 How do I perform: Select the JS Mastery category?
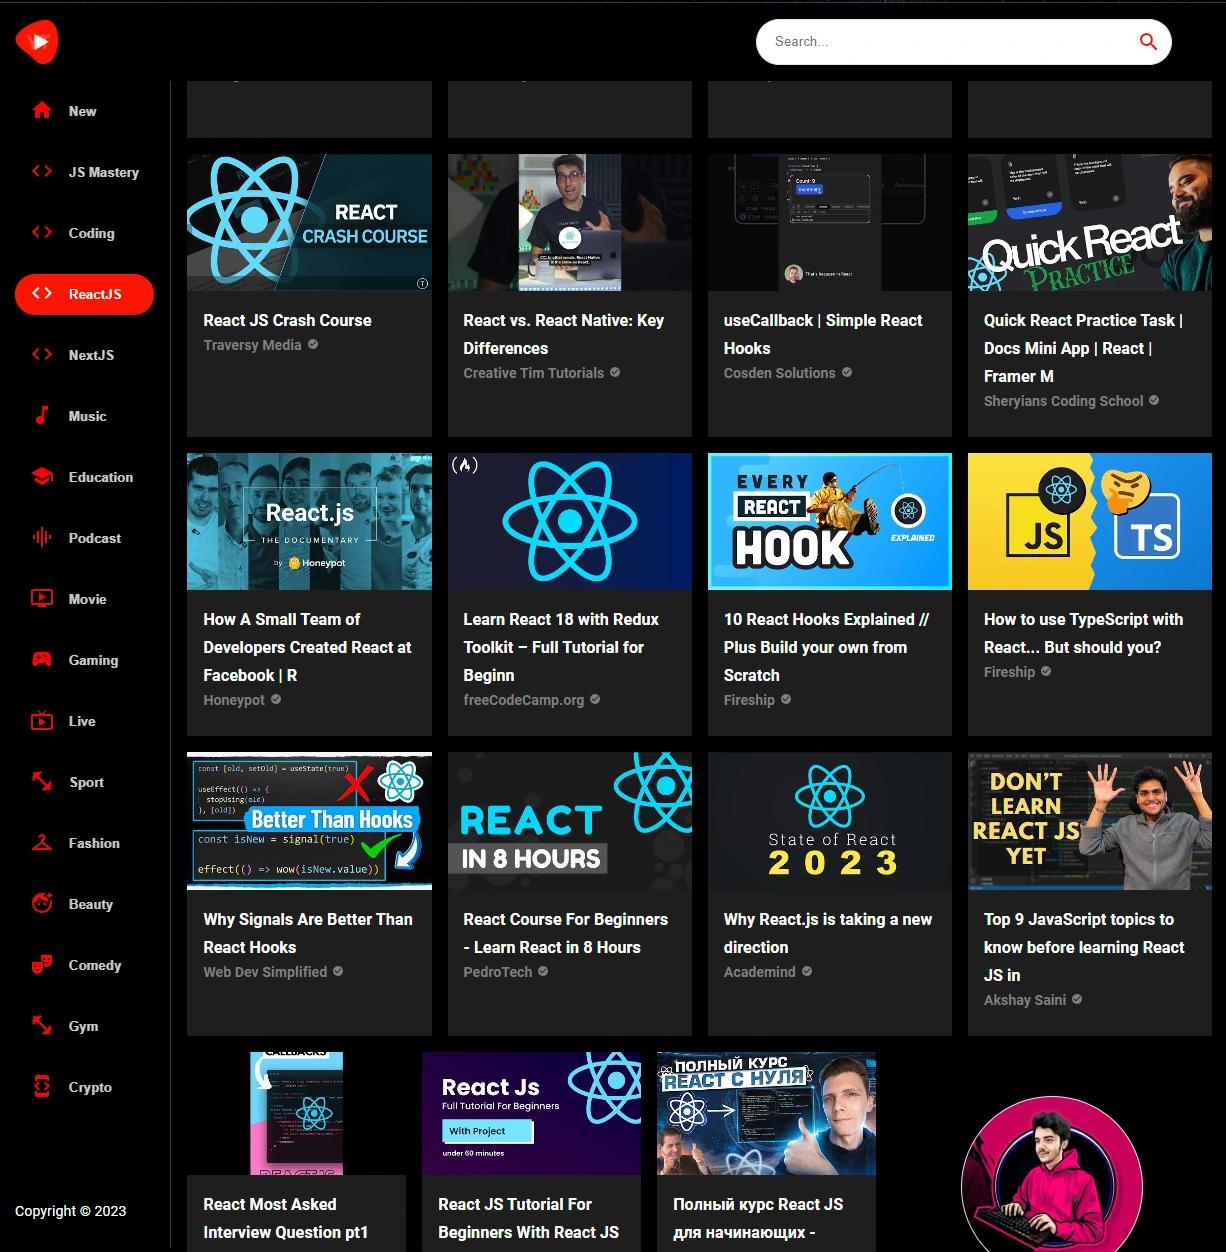84,172
